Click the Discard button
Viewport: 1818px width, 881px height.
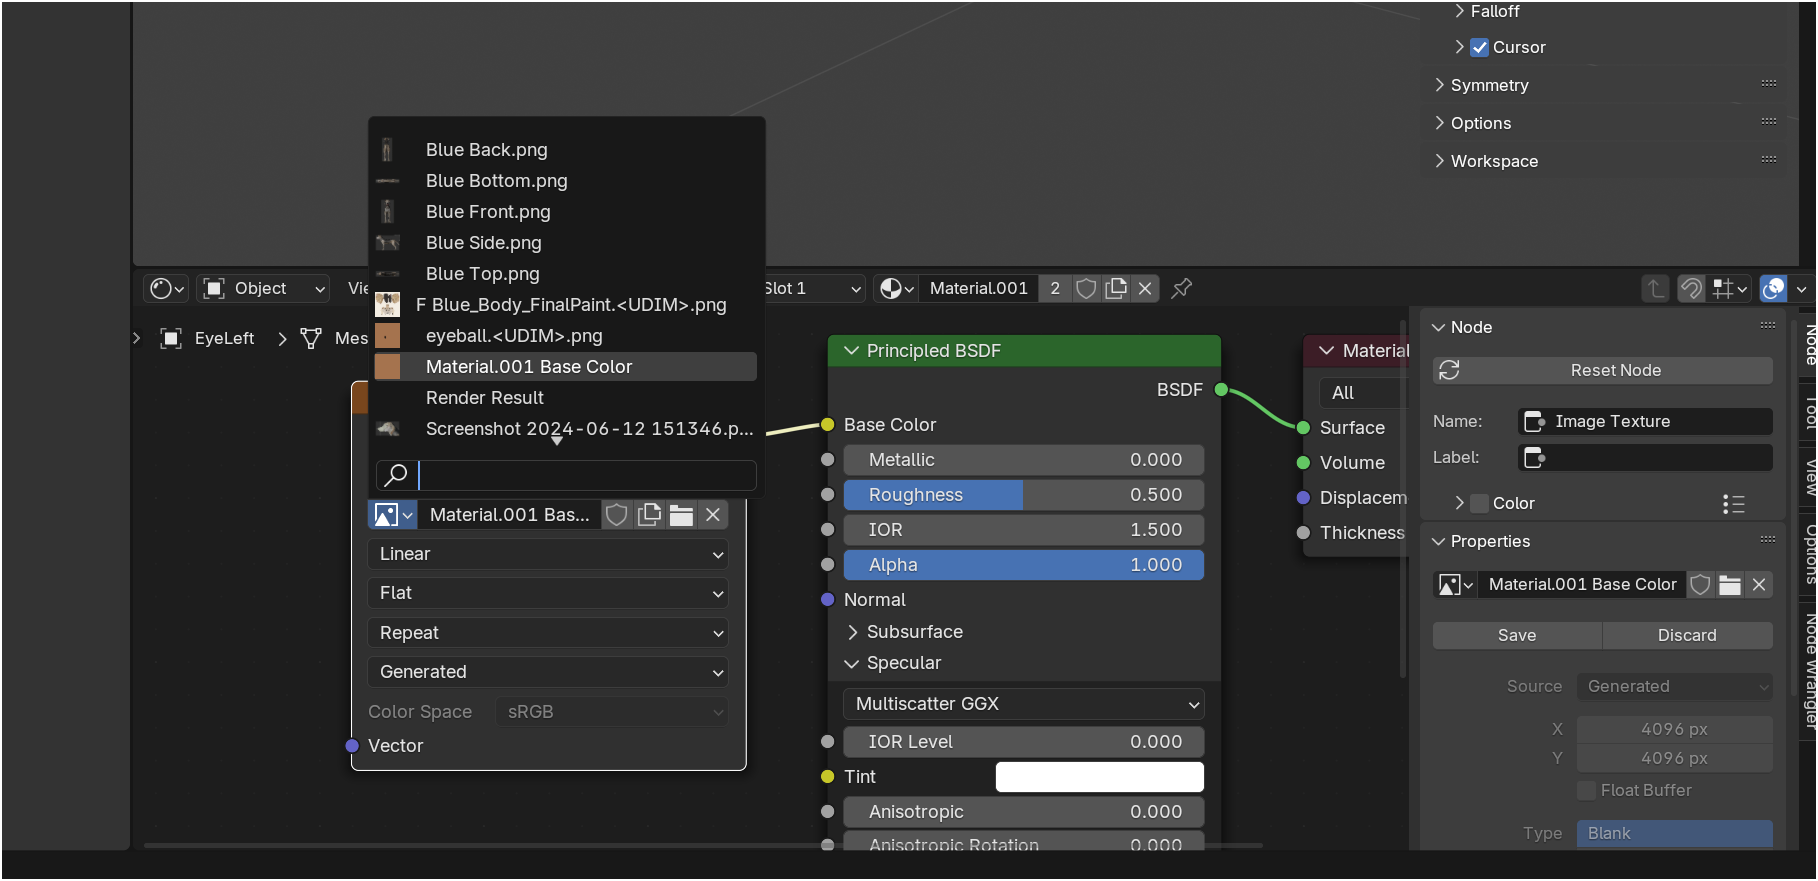[x=1687, y=635]
